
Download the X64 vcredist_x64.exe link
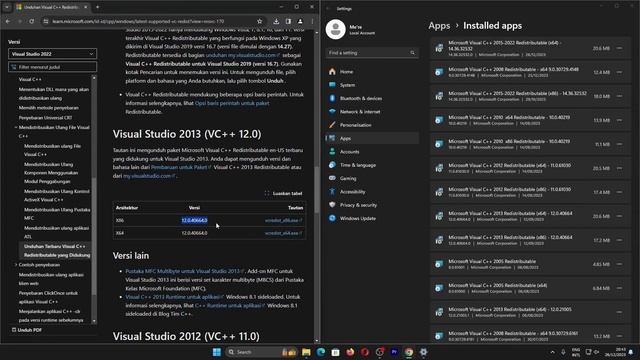tap(283, 233)
